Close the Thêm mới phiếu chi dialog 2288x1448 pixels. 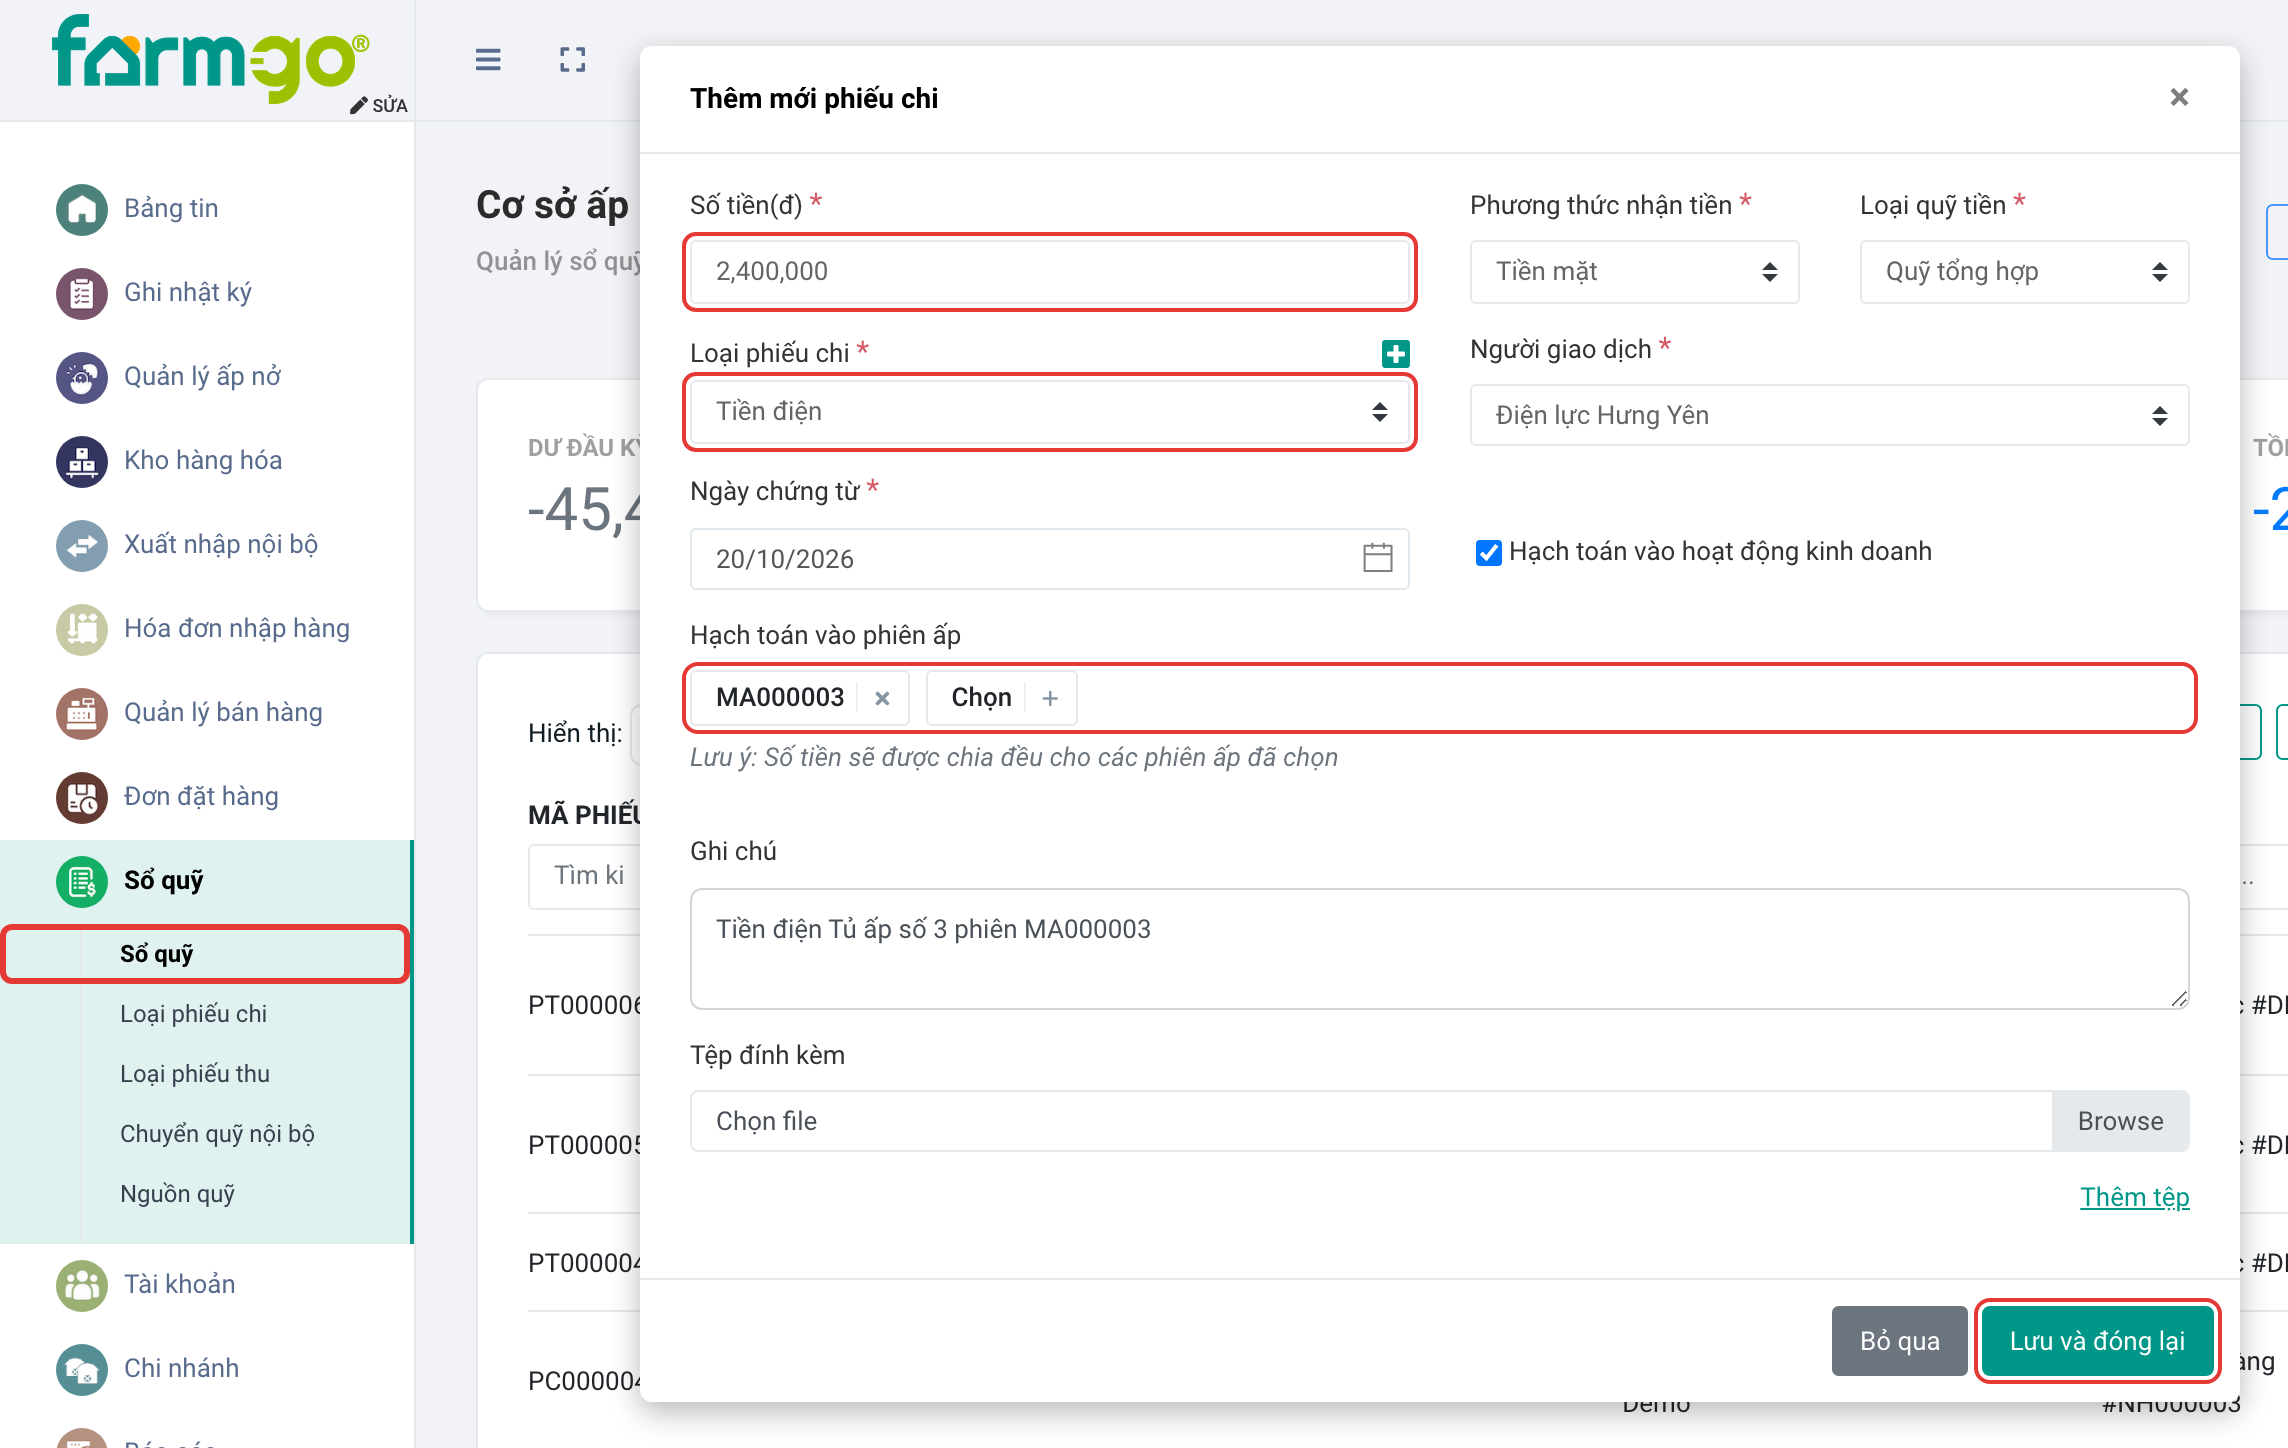(x=2179, y=97)
